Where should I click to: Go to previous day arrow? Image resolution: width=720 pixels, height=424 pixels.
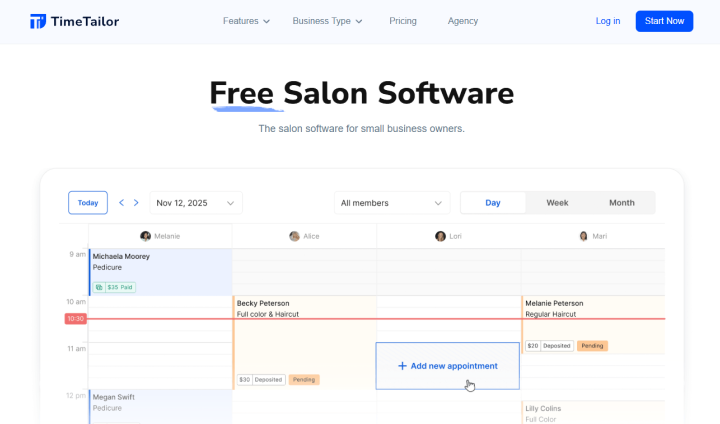(x=121, y=203)
